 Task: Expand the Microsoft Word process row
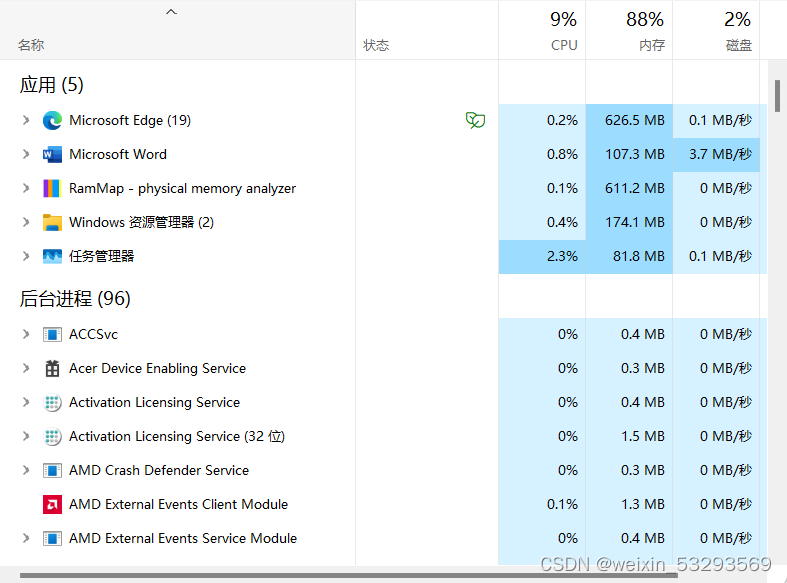click(x=26, y=155)
